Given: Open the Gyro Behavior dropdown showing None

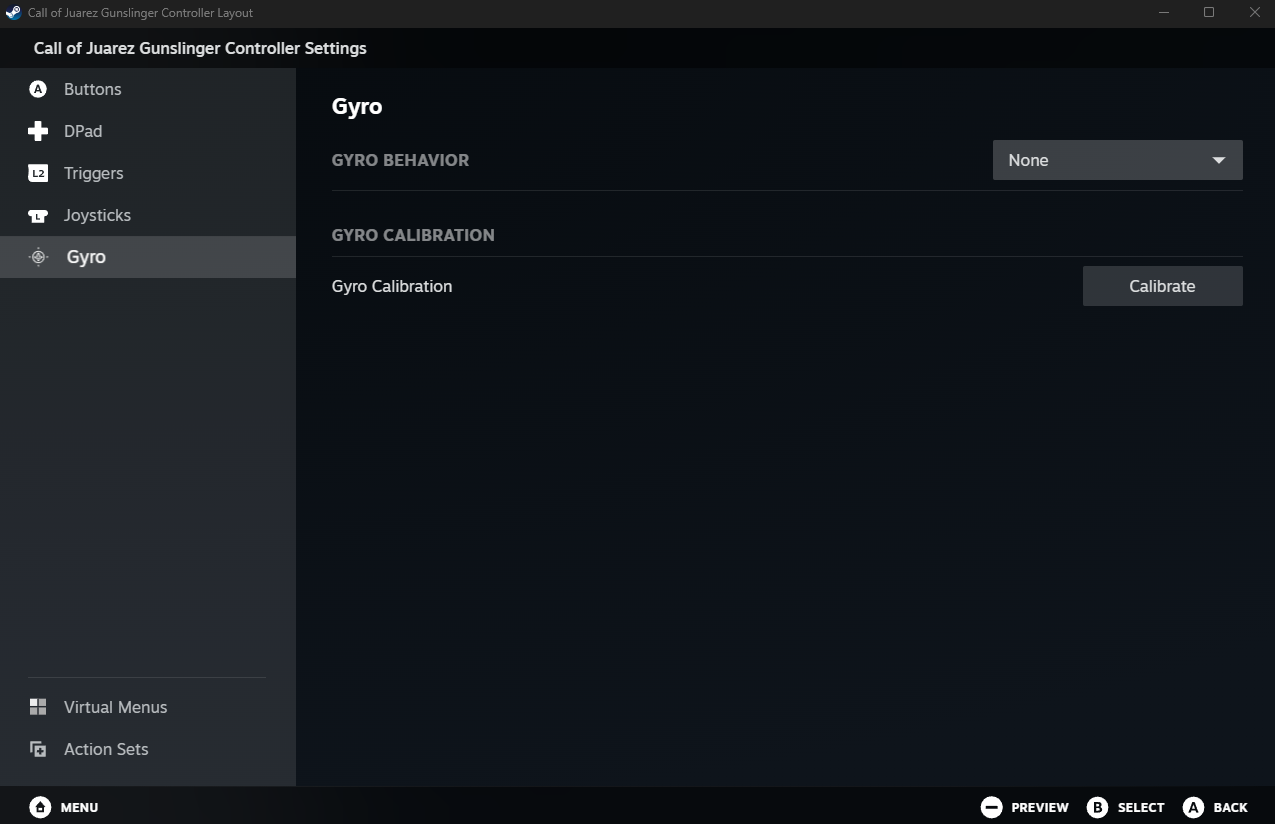Looking at the screenshot, I should point(1100,160).
